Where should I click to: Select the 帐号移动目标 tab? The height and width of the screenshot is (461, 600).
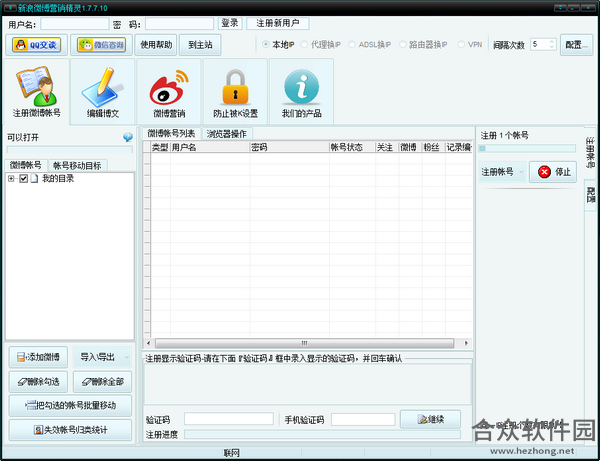[77, 166]
